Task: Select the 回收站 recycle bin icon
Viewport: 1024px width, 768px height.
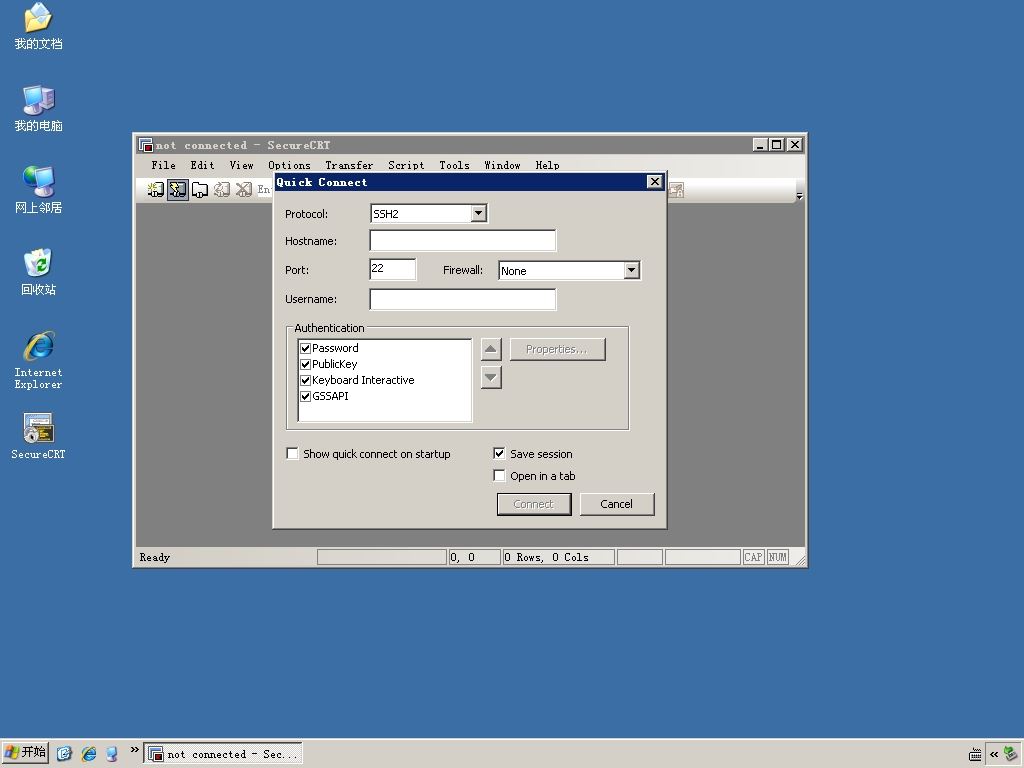Action: point(38,272)
